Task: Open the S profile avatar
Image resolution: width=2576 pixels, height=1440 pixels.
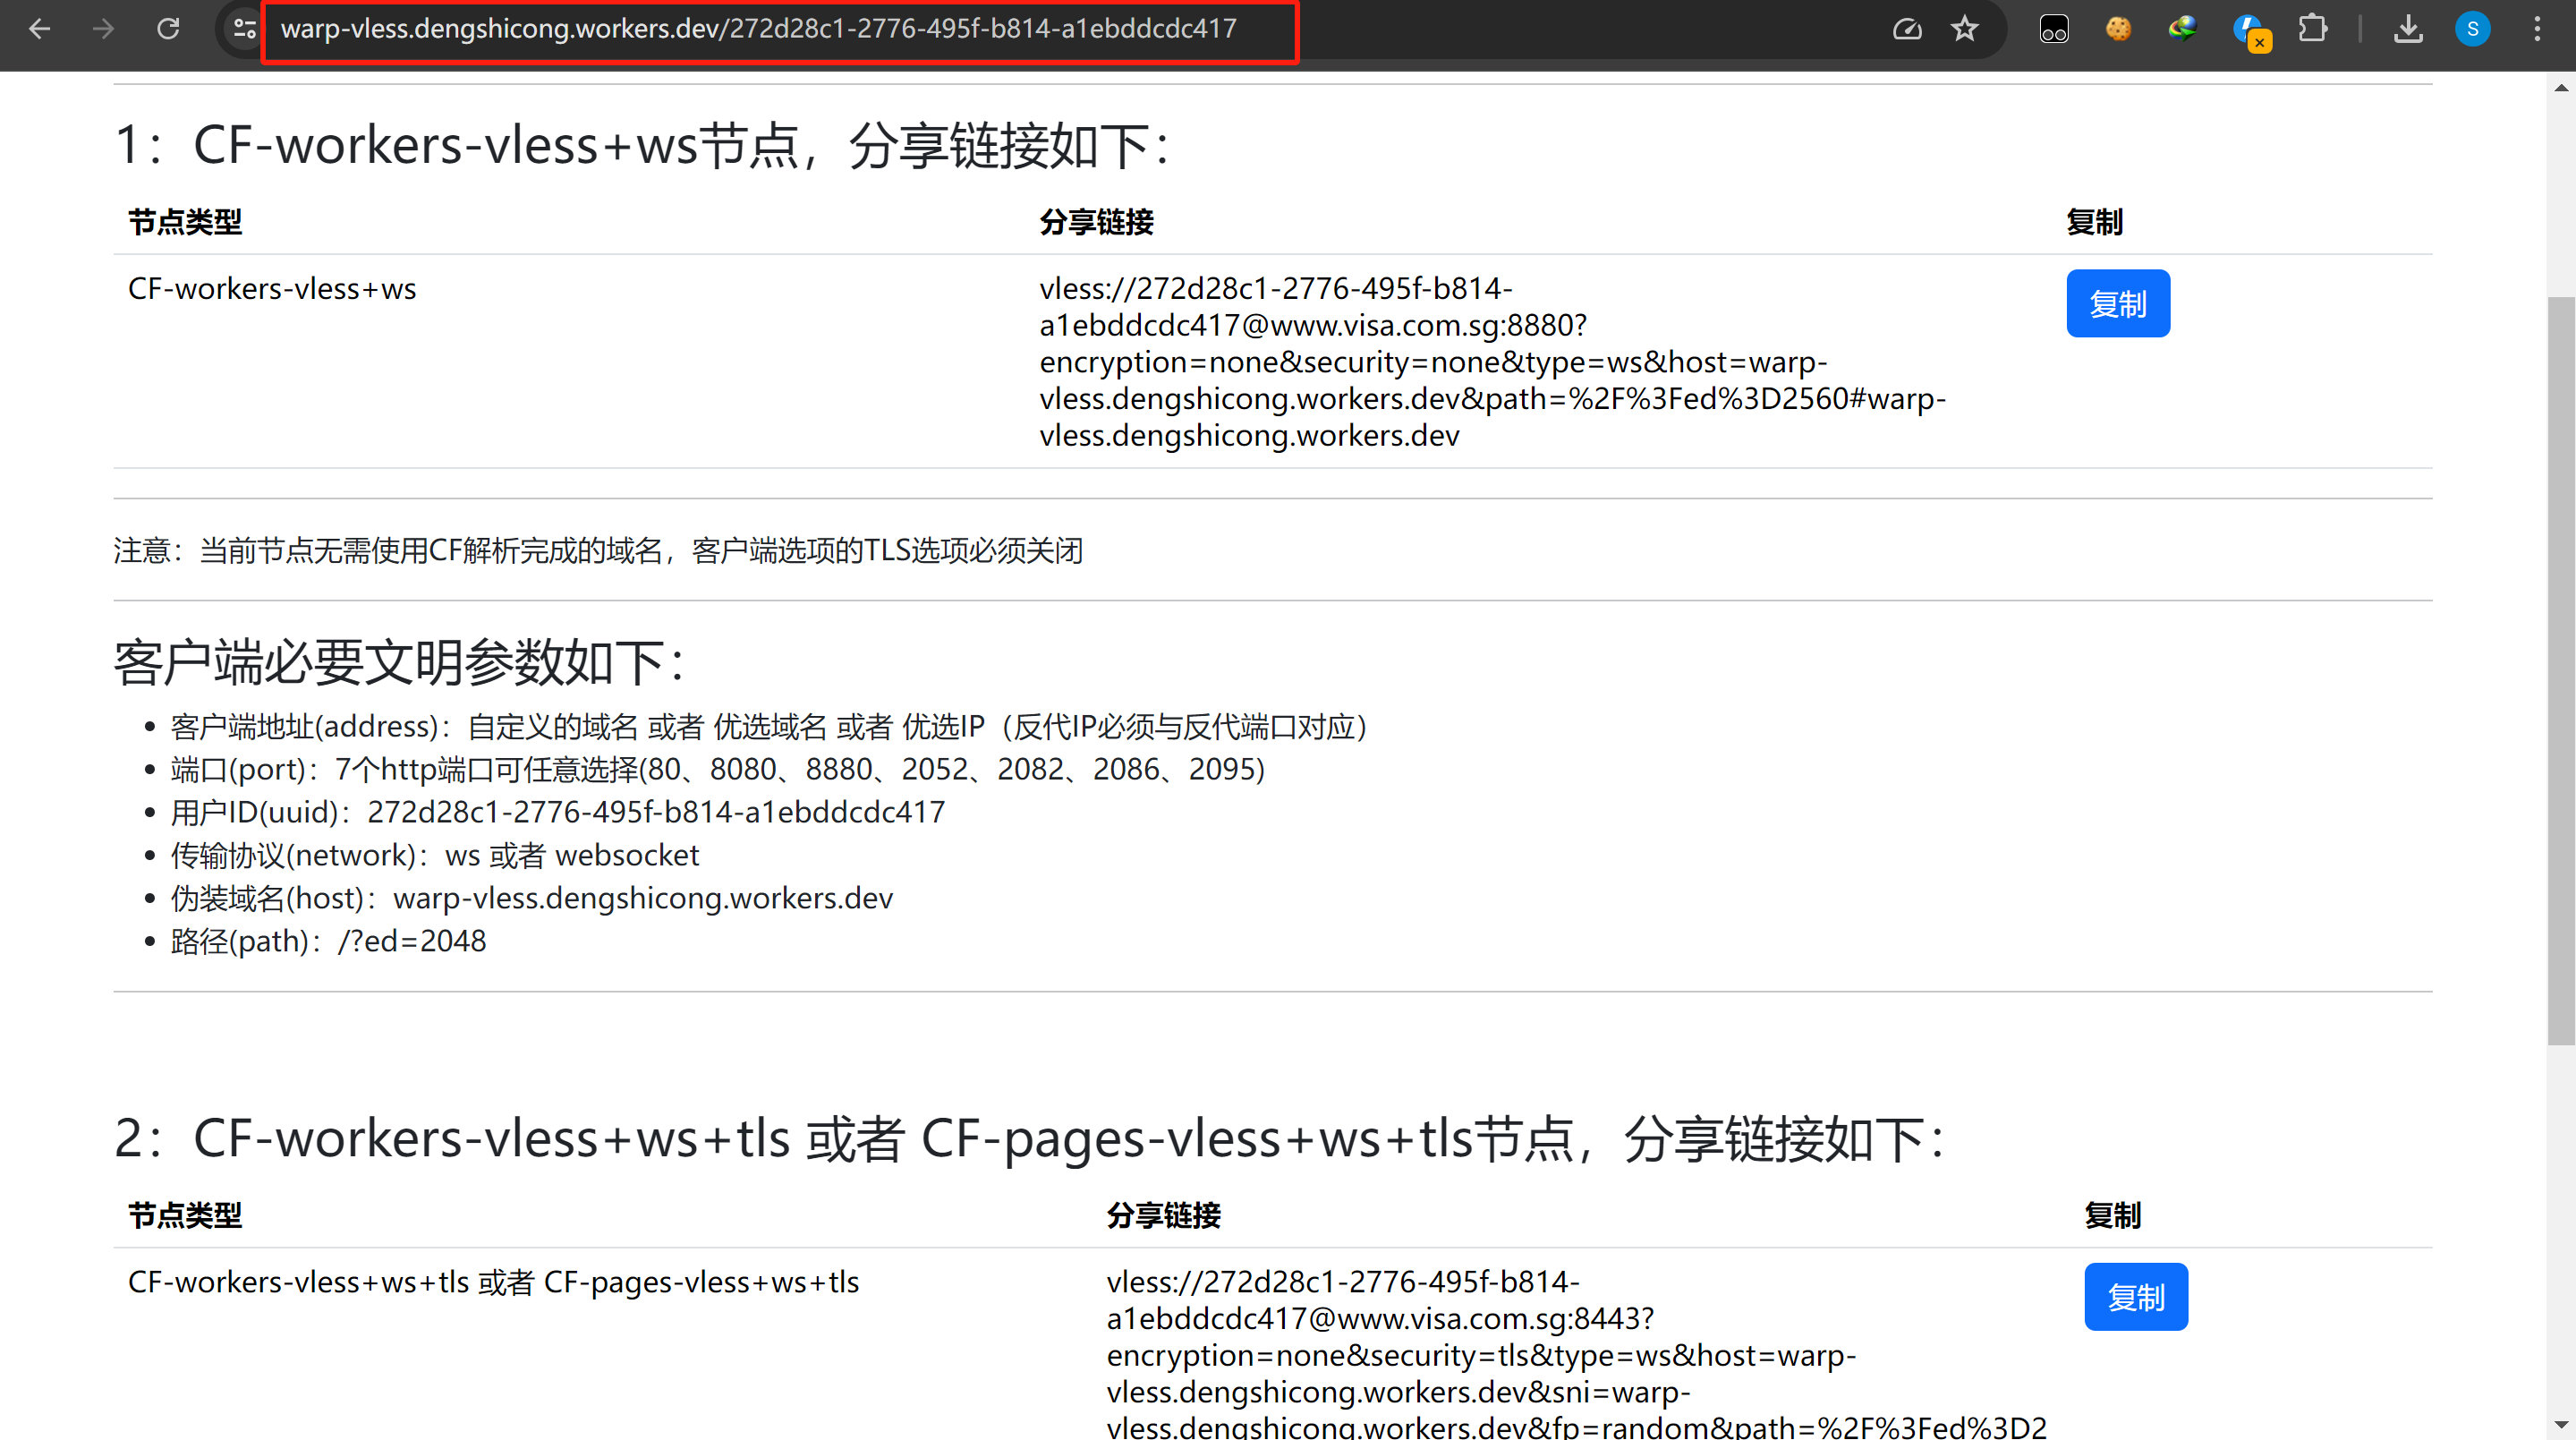Action: click(x=2472, y=29)
